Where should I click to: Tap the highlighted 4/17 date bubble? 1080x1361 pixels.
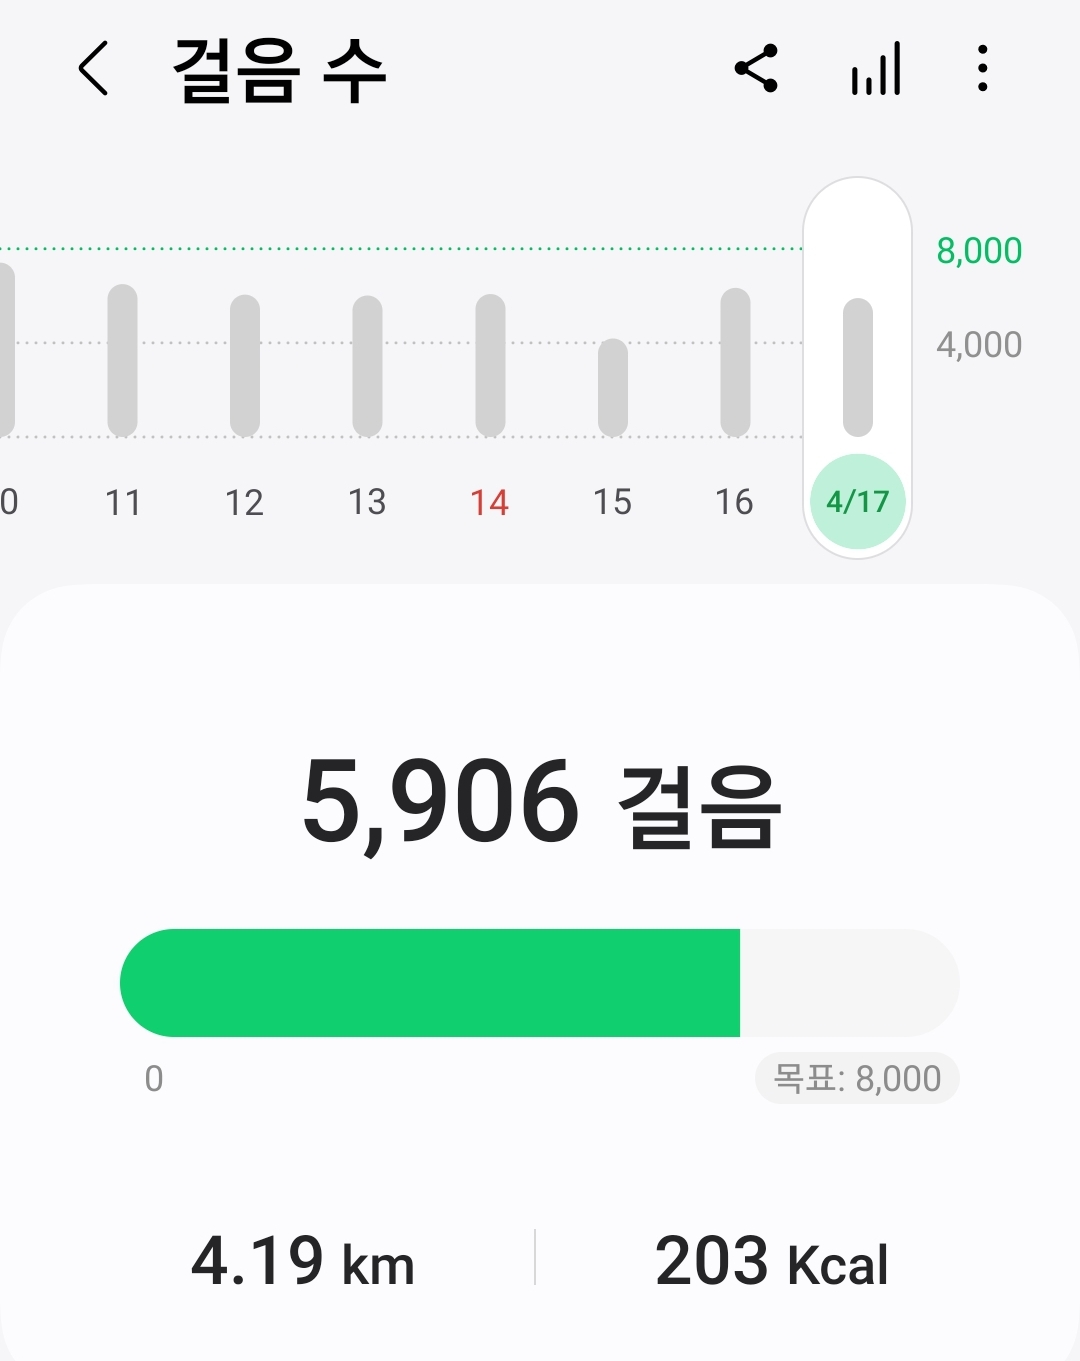tap(857, 501)
